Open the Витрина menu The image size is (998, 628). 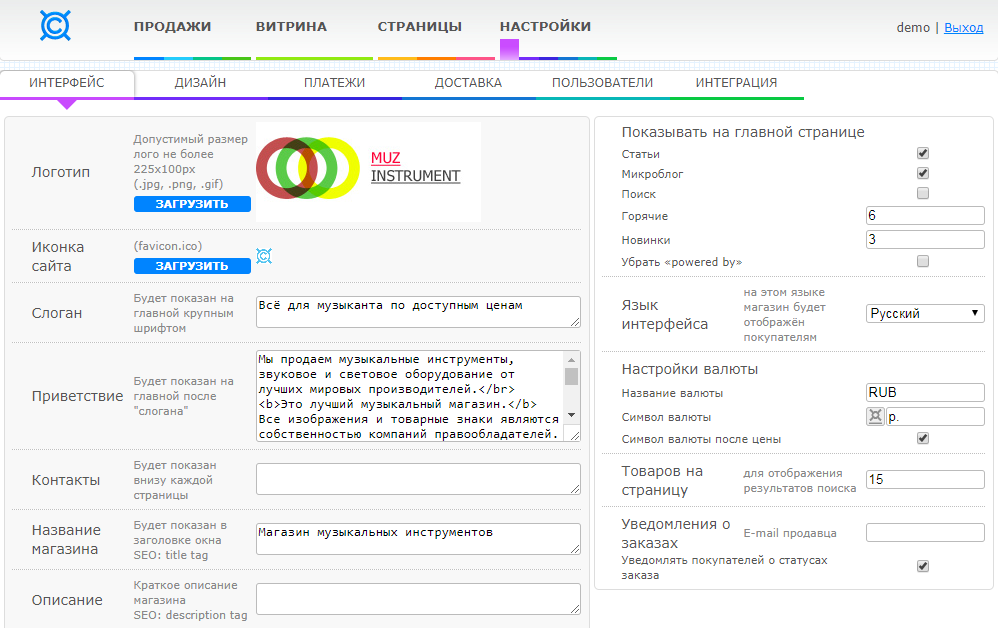[291, 27]
